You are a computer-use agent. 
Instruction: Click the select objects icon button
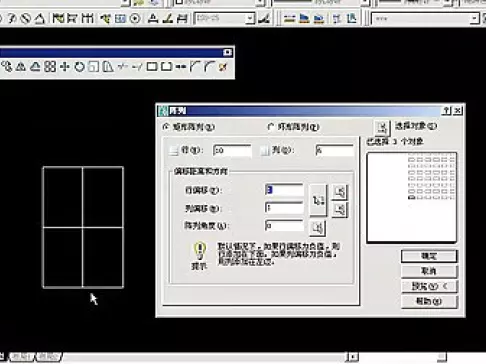(382, 127)
